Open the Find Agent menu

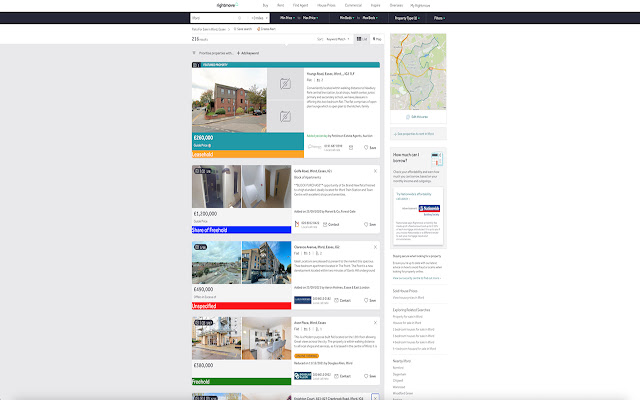pyautogui.click(x=300, y=5)
